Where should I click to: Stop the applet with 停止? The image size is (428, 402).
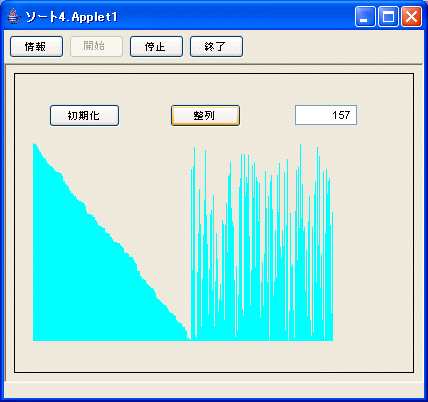156,47
